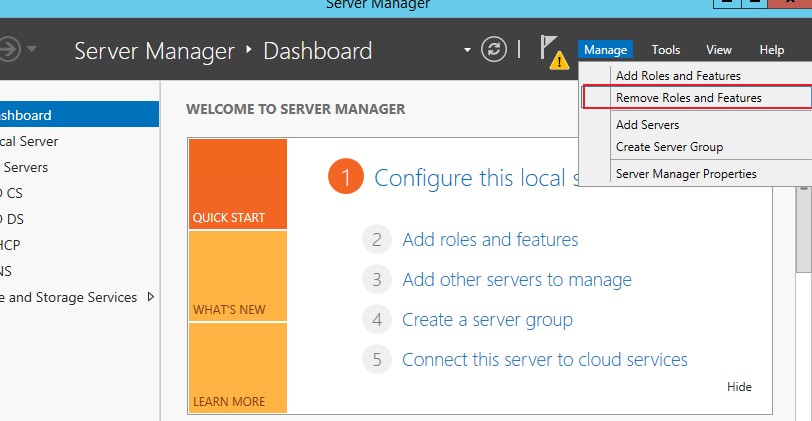This screenshot has height=421, width=812.
Task: Open DHCP in the sidebar
Action: (79, 245)
